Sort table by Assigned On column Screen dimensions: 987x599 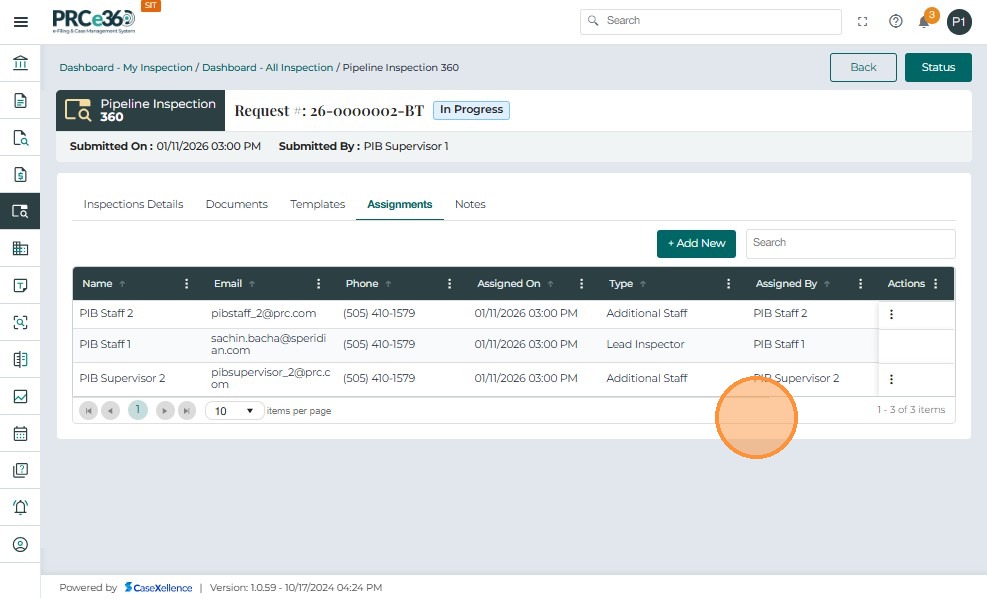[508, 284]
